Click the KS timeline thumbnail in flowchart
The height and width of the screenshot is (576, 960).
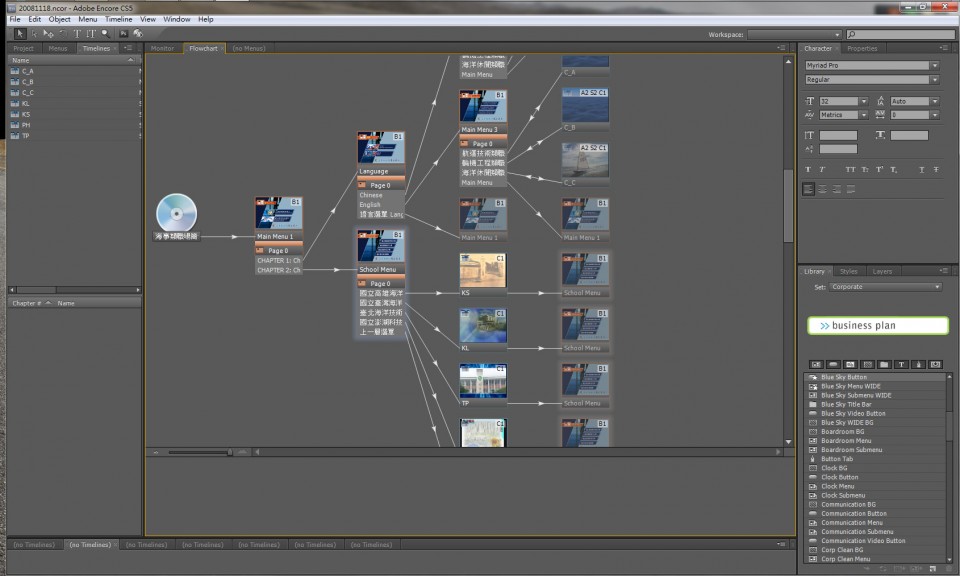pos(483,271)
